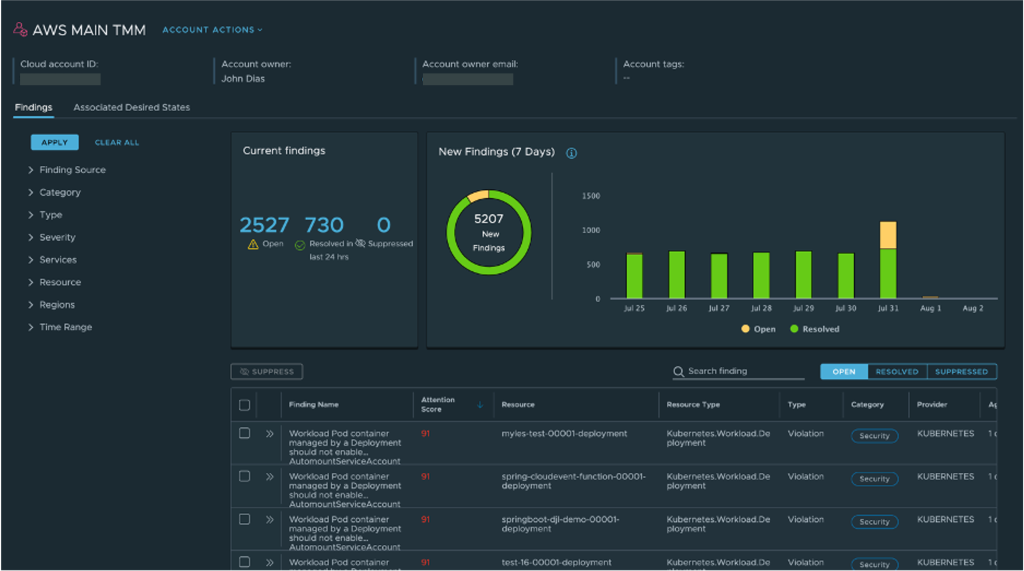Click the Jul 28 green bar
This screenshot has height=571, width=1024.
(x=761, y=276)
